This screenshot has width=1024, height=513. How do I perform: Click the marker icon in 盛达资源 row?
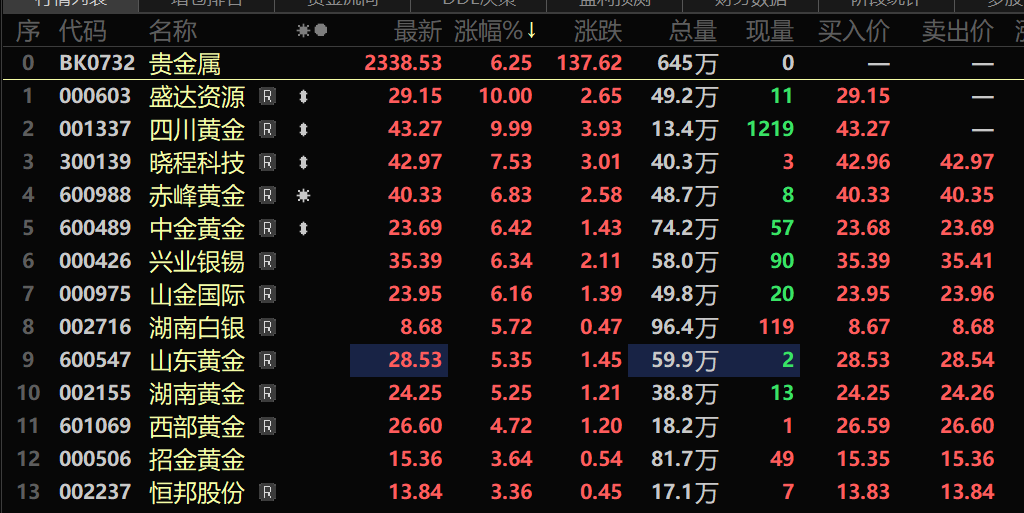(303, 97)
